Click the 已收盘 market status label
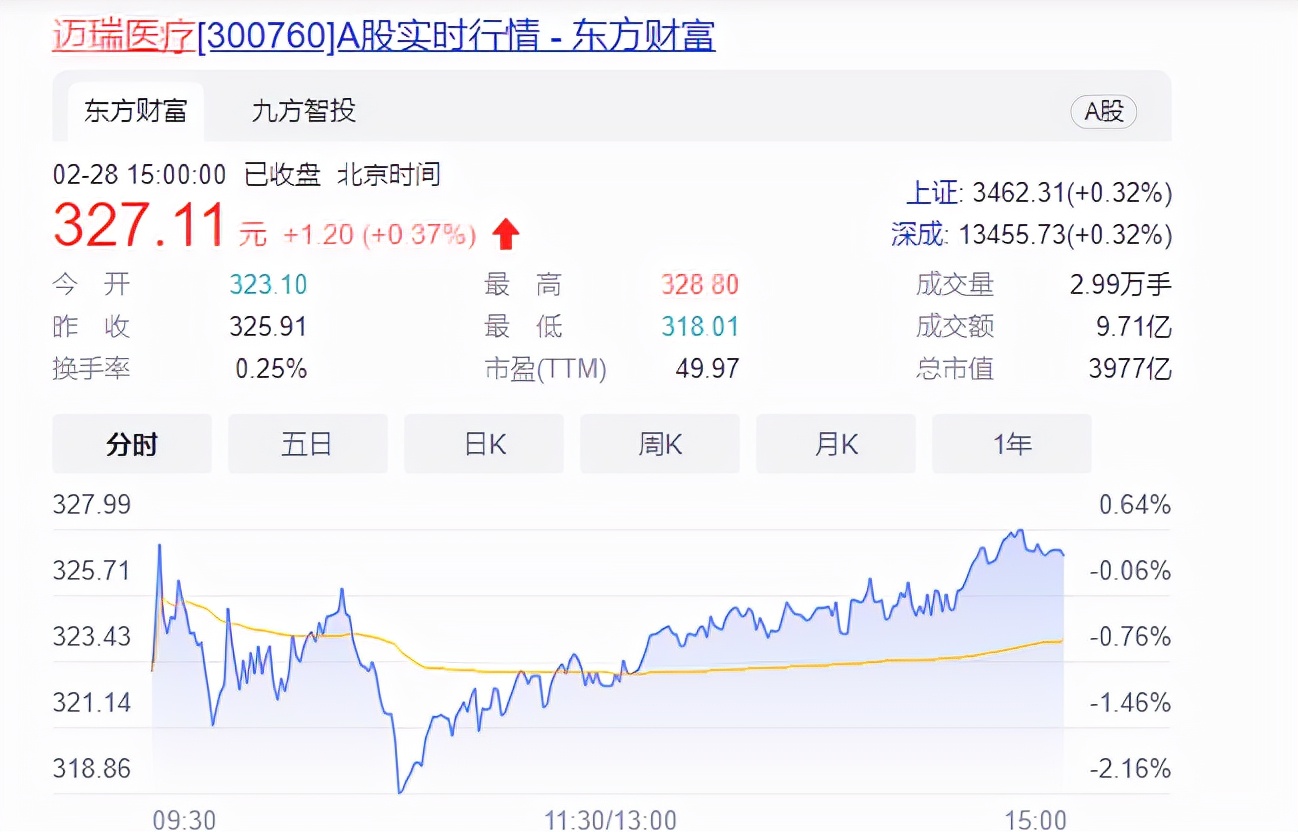Image resolution: width=1298 pixels, height=832 pixels. click(x=282, y=175)
